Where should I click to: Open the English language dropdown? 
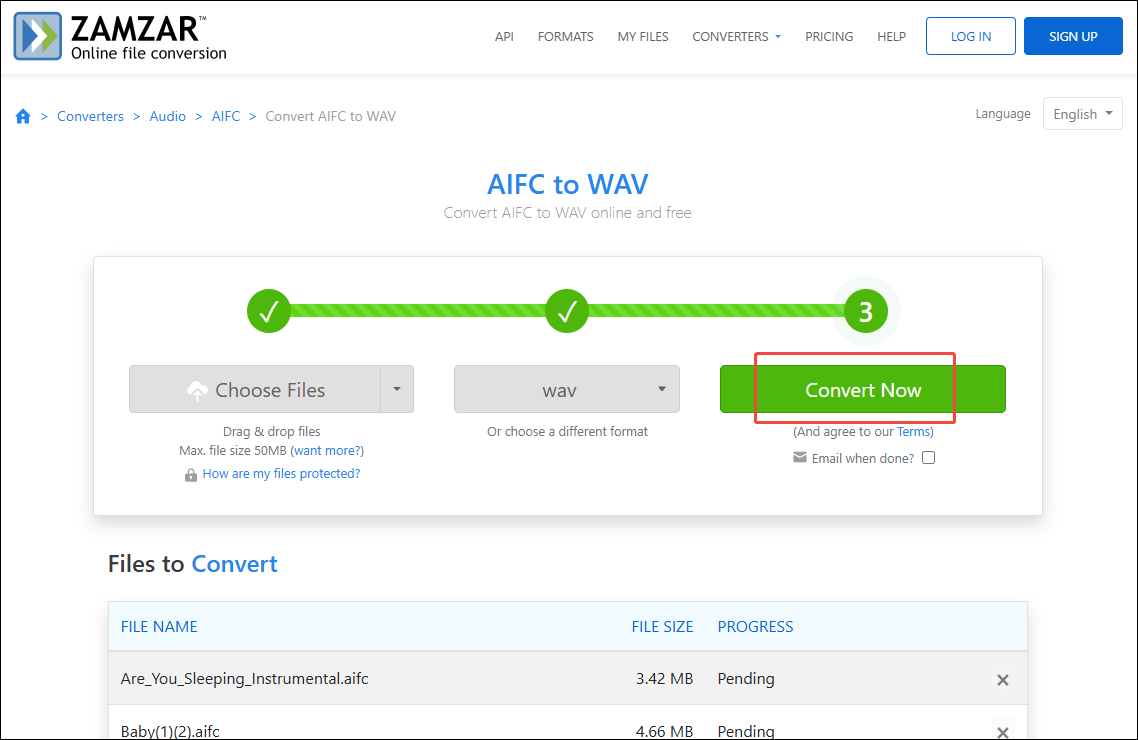click(1083, 114)
